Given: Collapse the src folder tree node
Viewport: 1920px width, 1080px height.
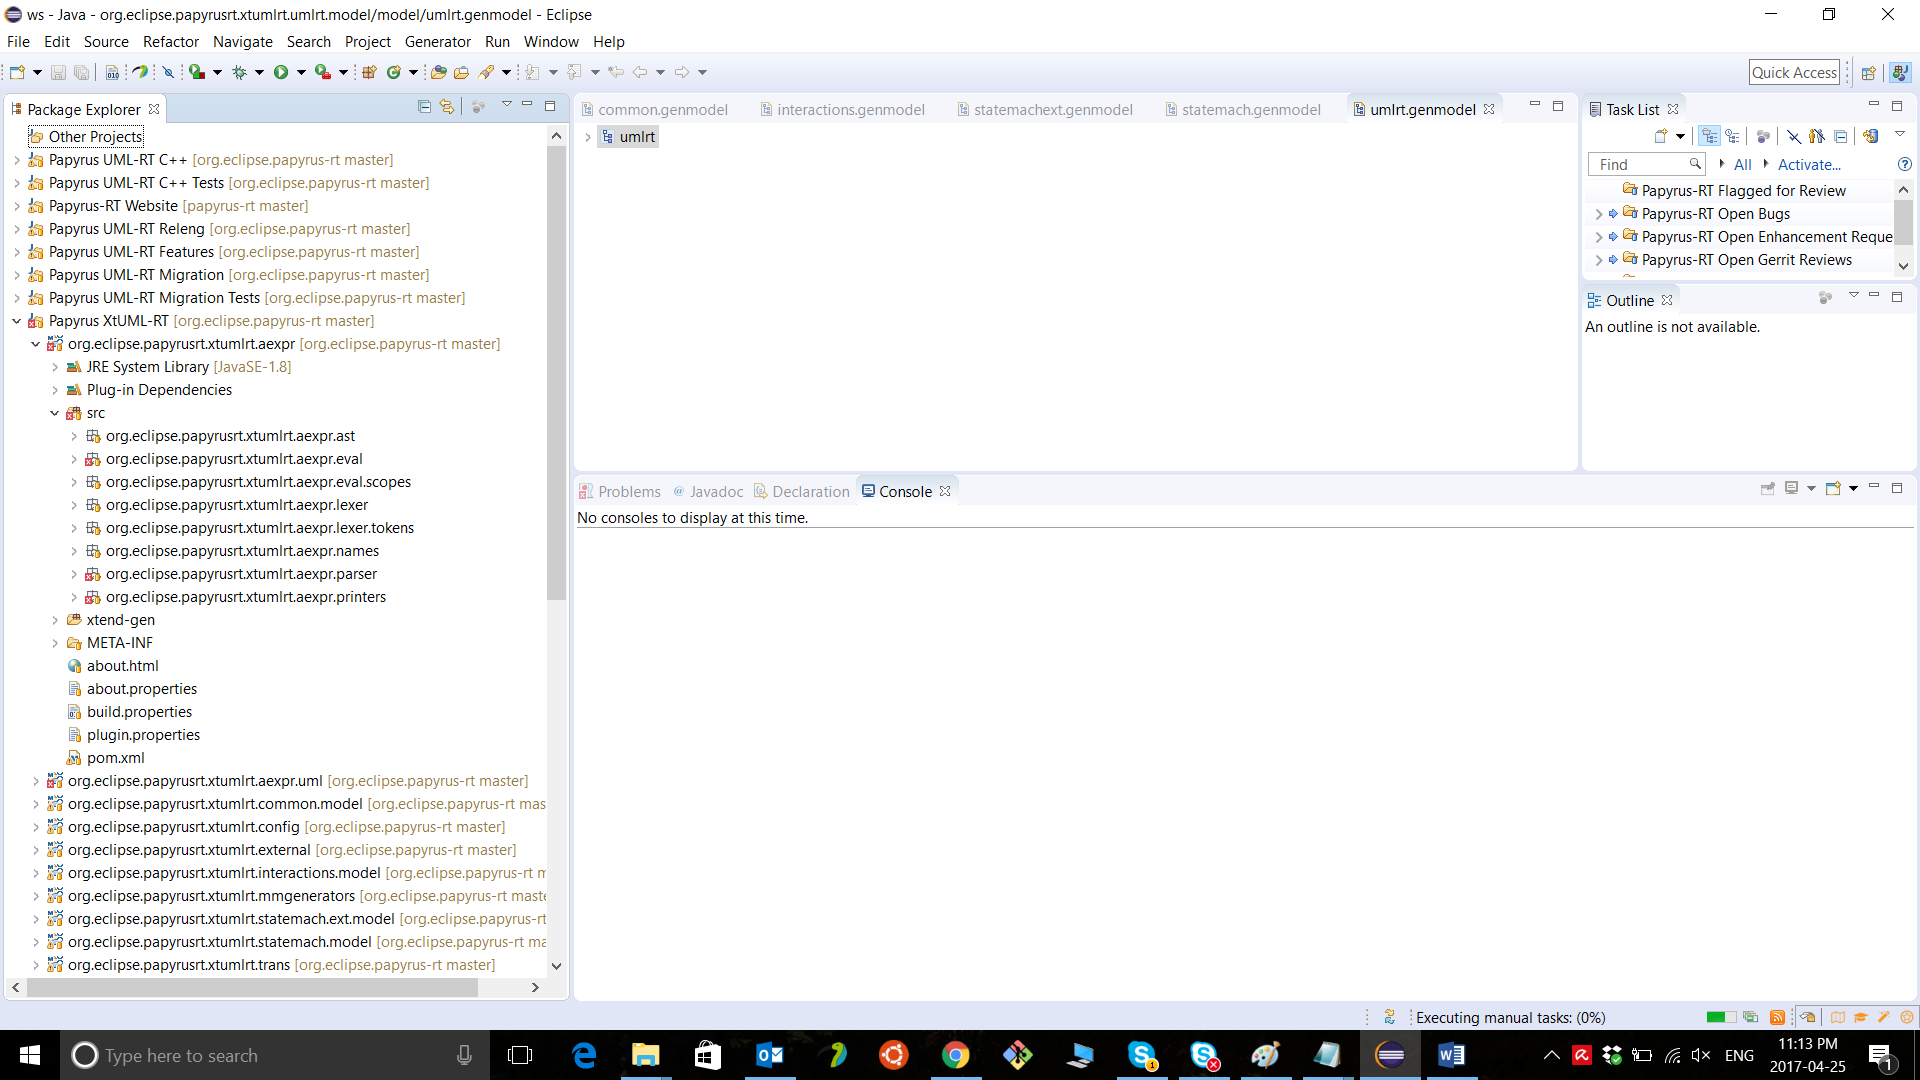Looking at the screenshot, I should (55, 413).
